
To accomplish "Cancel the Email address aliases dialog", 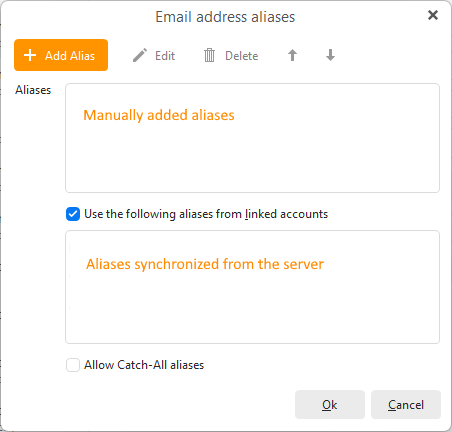I will click(406, 405).
